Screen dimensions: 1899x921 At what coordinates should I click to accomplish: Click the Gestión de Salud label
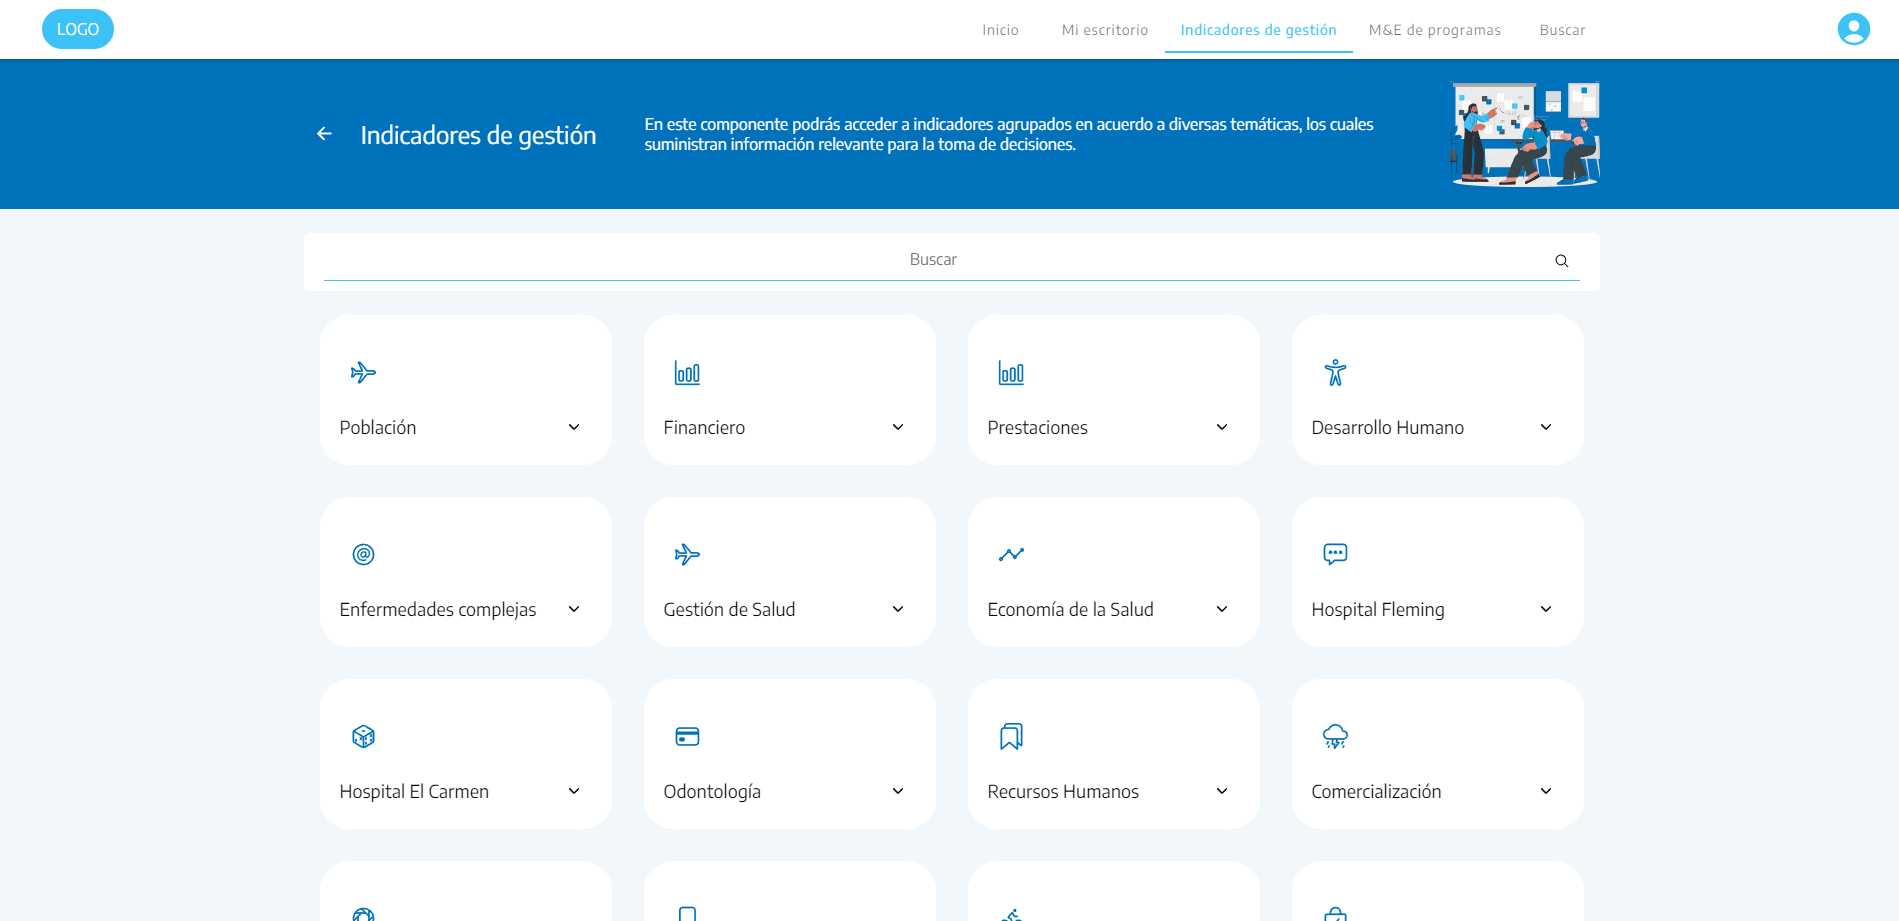tap(729, 610)
